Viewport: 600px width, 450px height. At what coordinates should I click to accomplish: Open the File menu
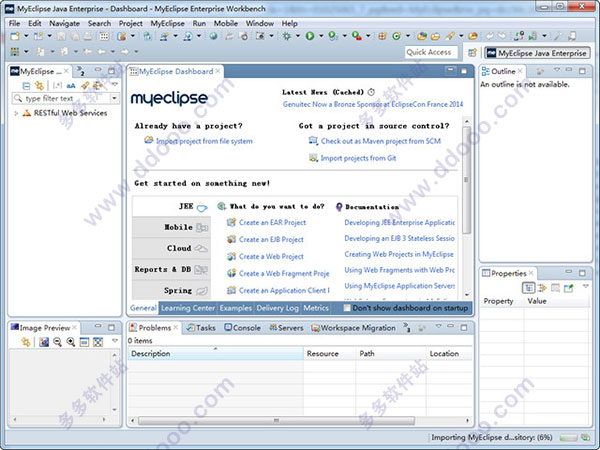pos(14,23)
